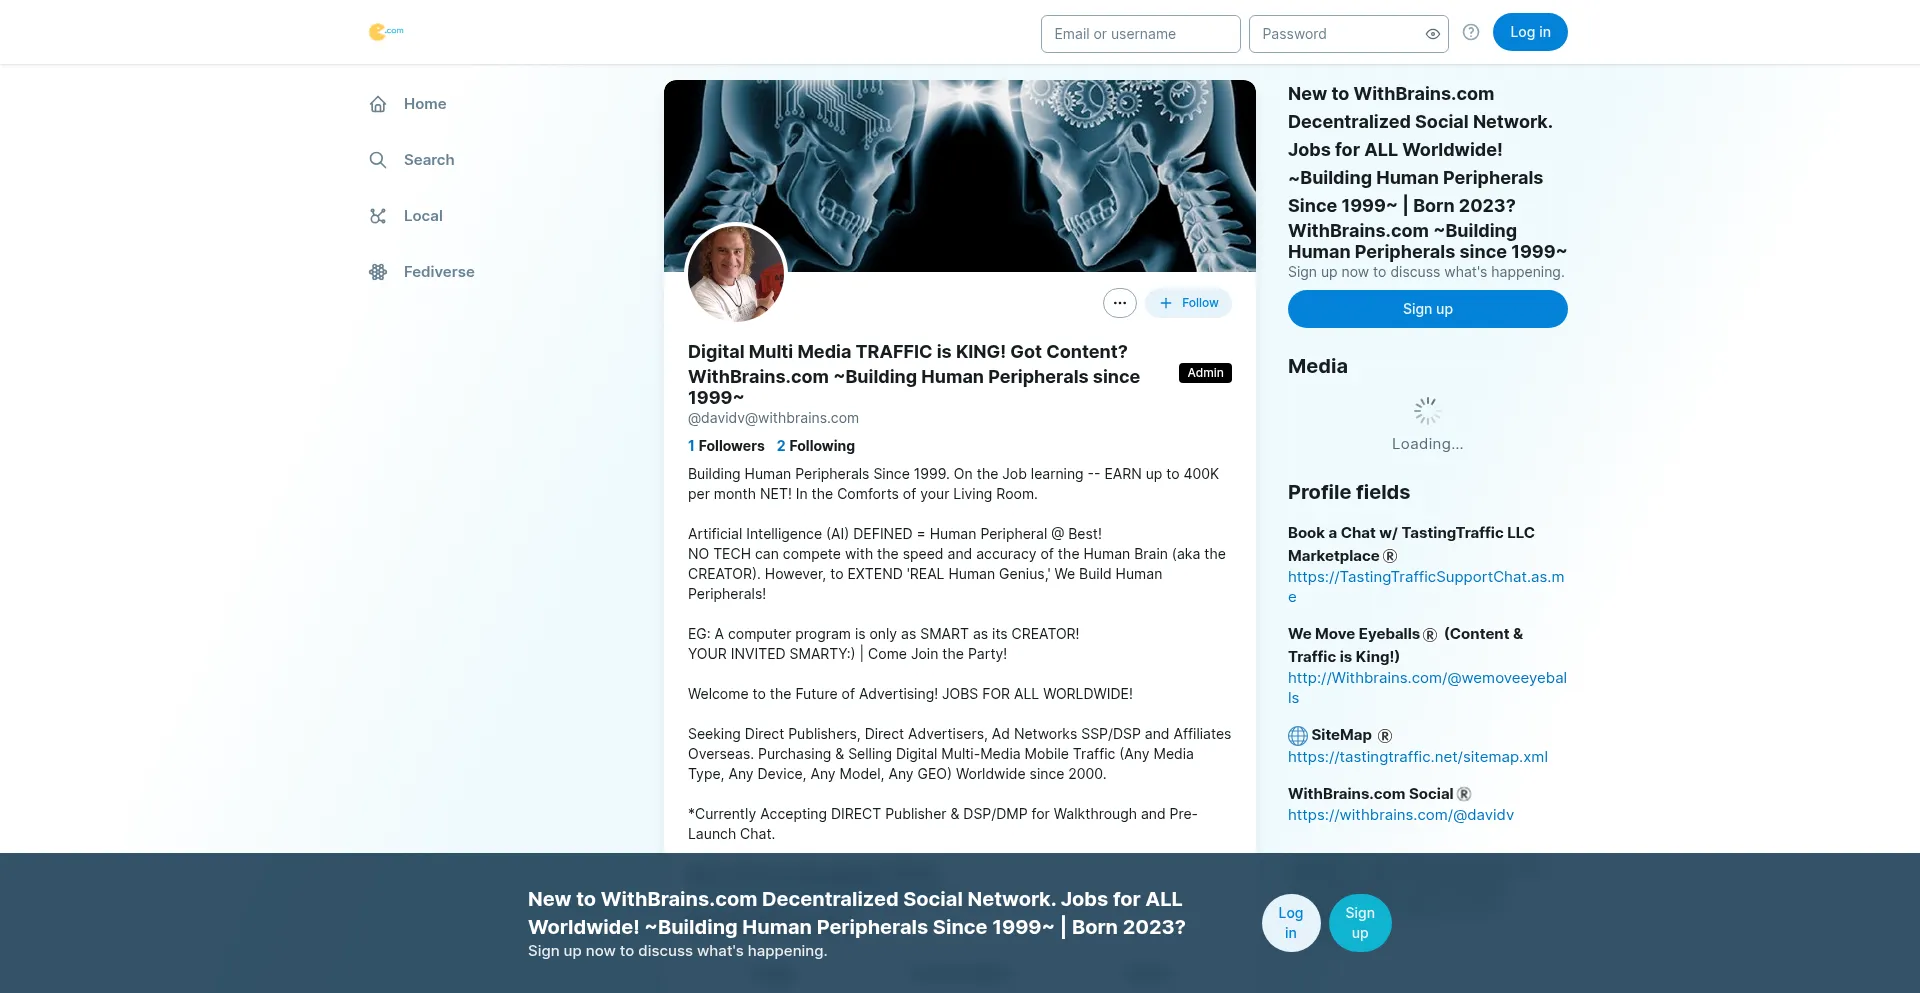Open the TastingTrafficSupportChat.as.me link

coord(1426,587)
